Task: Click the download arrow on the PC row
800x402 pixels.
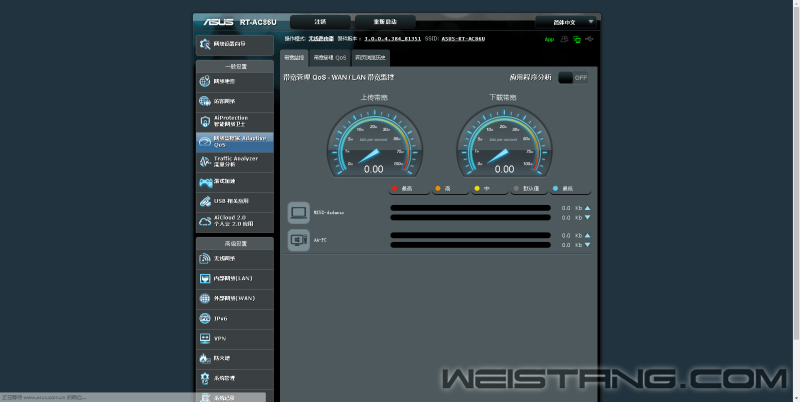Action: [587, 245]
